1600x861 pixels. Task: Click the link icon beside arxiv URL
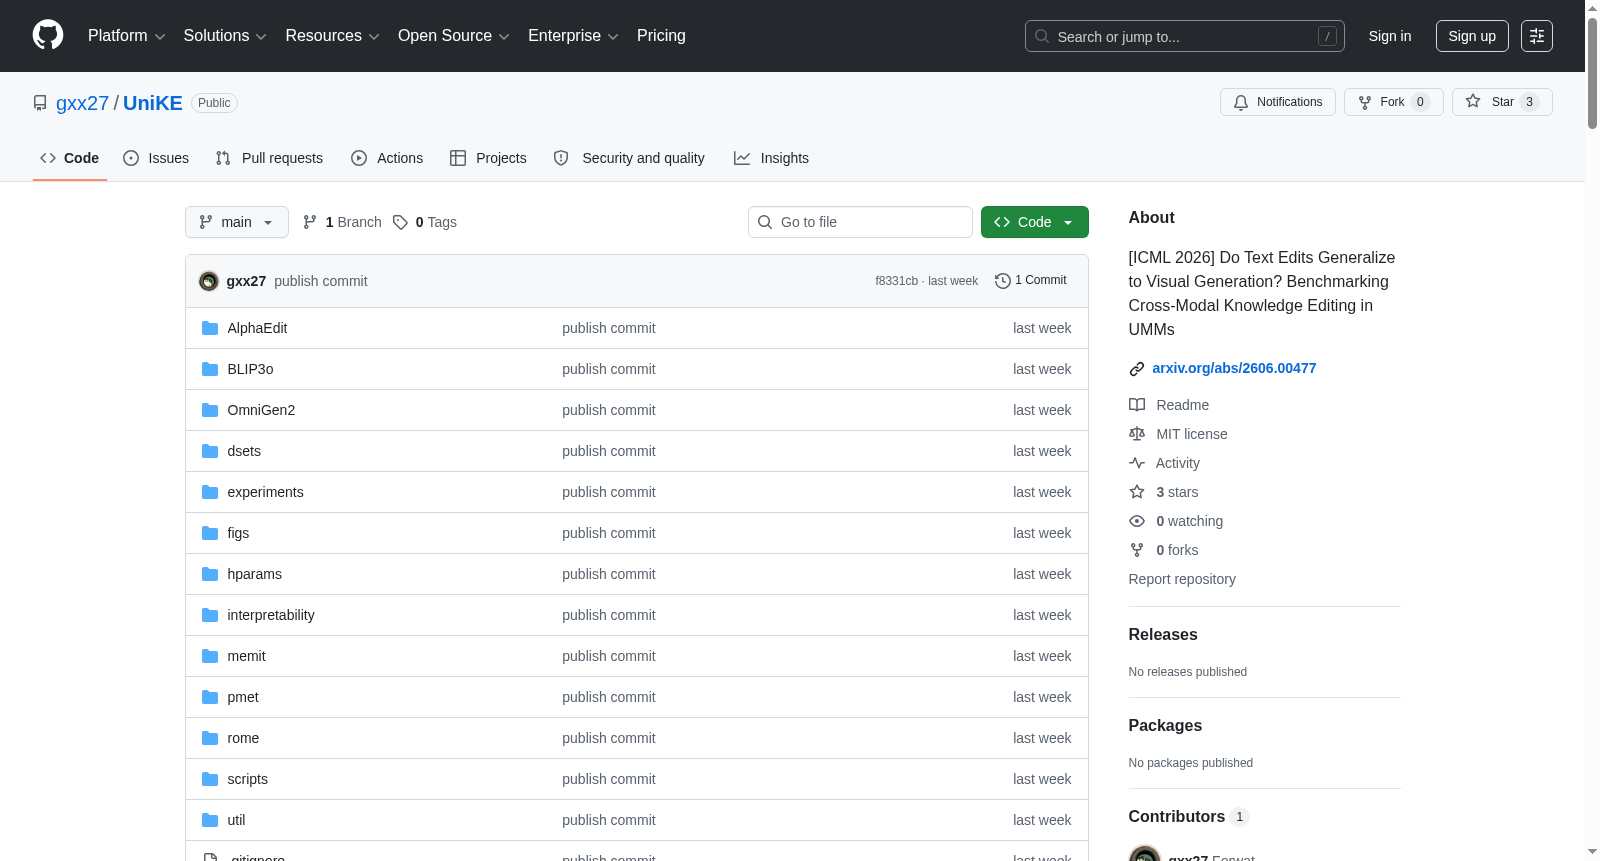[1137, 369]
